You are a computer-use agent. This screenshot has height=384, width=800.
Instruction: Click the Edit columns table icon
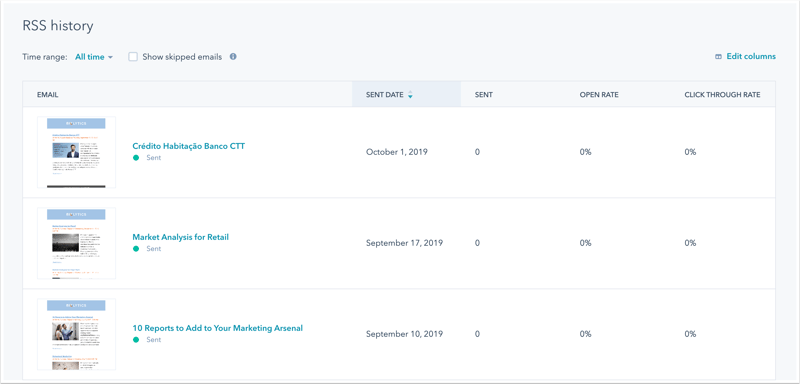718,57
